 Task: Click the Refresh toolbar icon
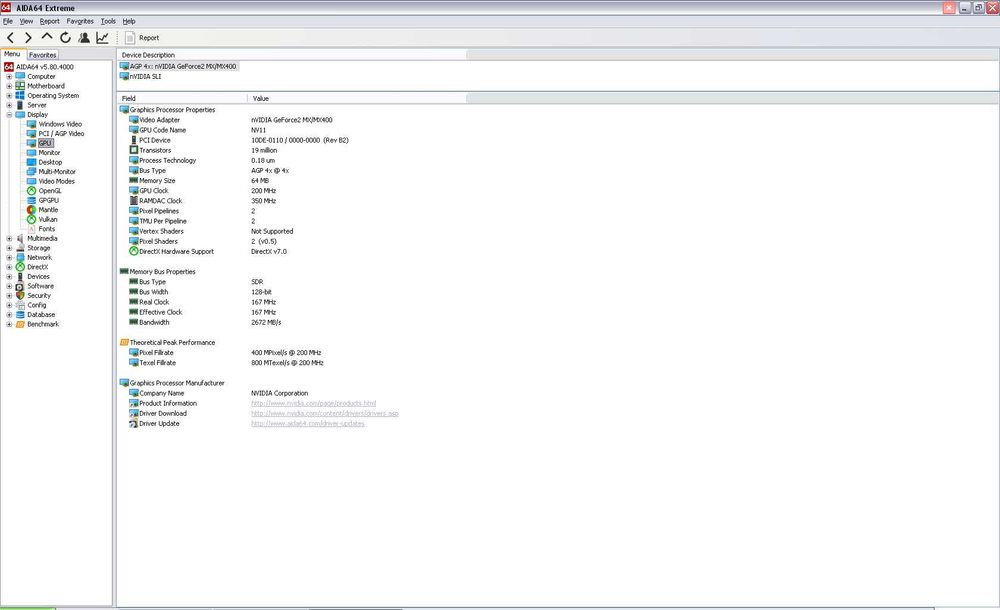(x=65, y=38)
